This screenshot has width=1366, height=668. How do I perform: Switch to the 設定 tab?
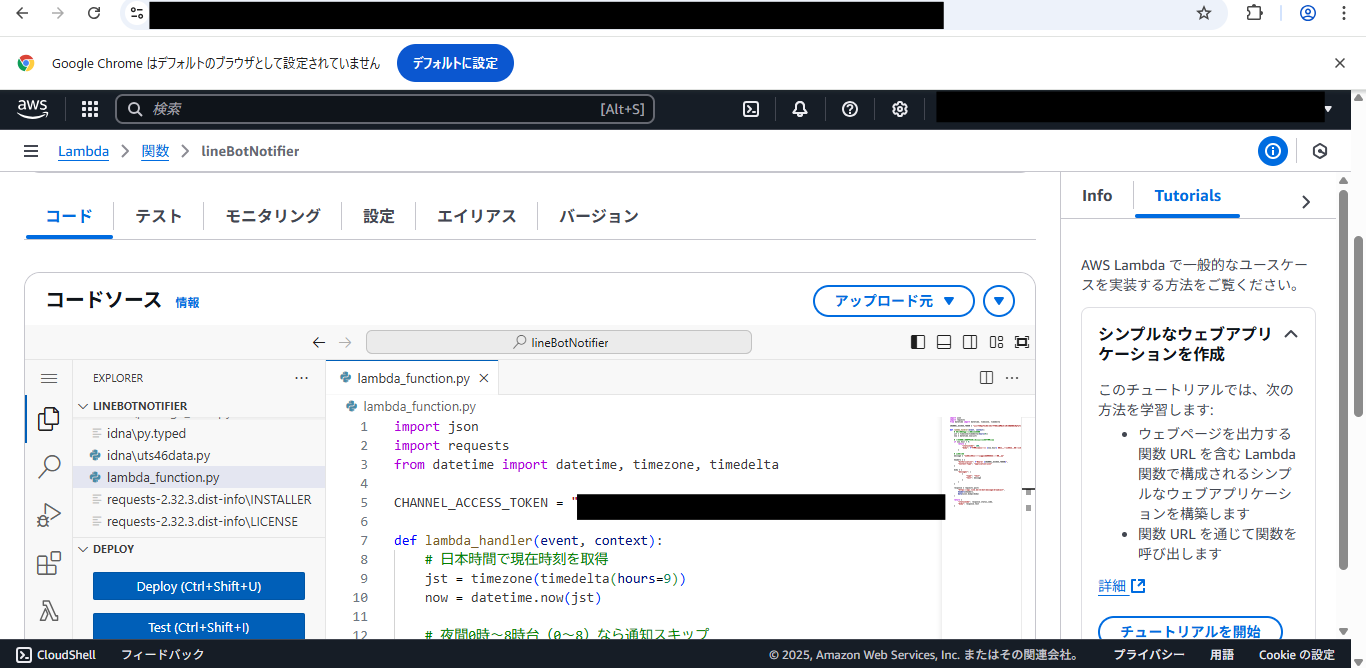379,216
